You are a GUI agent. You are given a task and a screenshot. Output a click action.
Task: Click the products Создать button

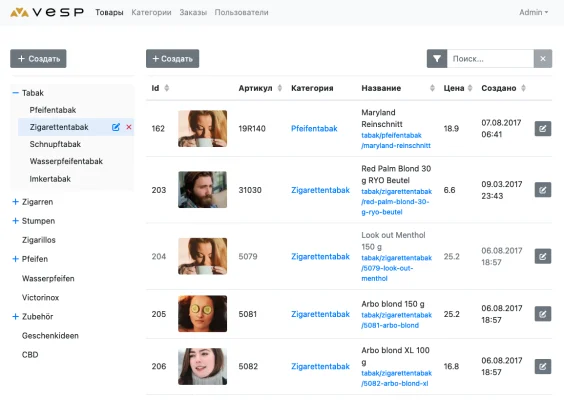click(173, 59)
